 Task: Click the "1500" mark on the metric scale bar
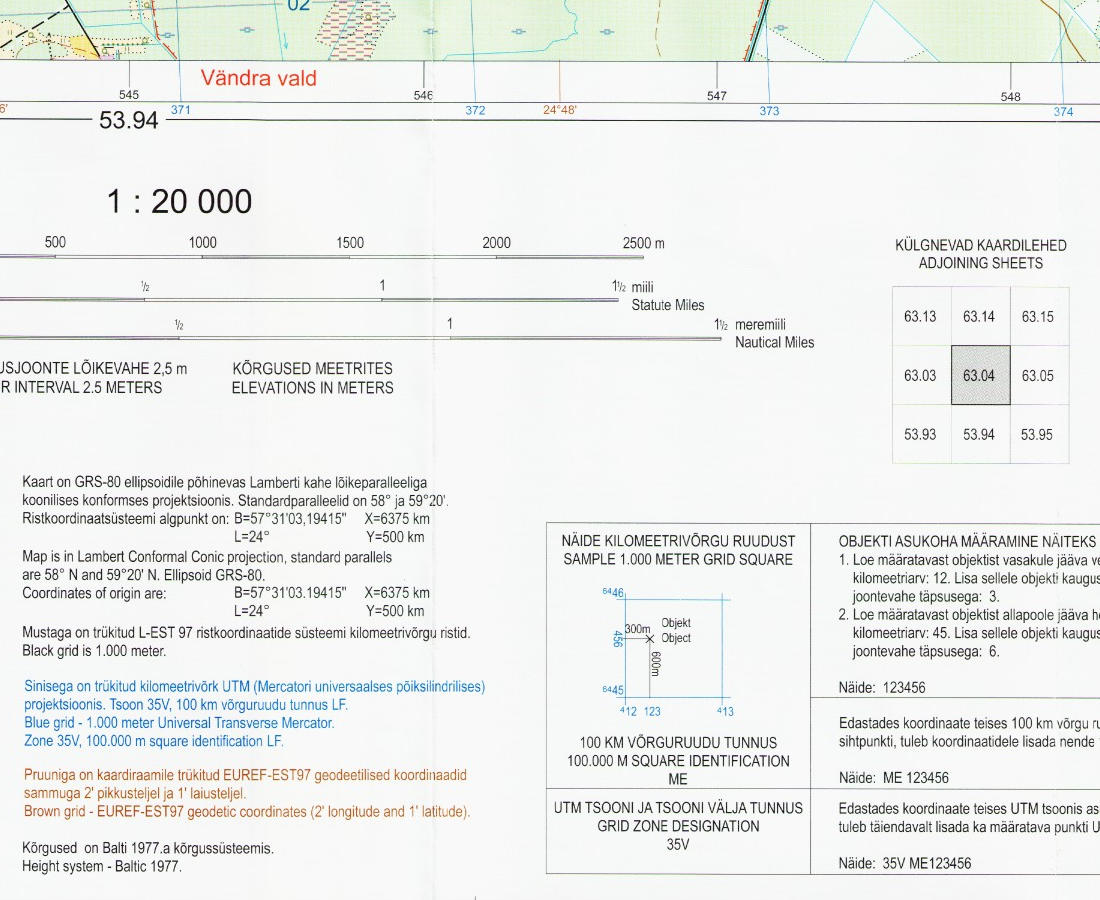point(349,243)
